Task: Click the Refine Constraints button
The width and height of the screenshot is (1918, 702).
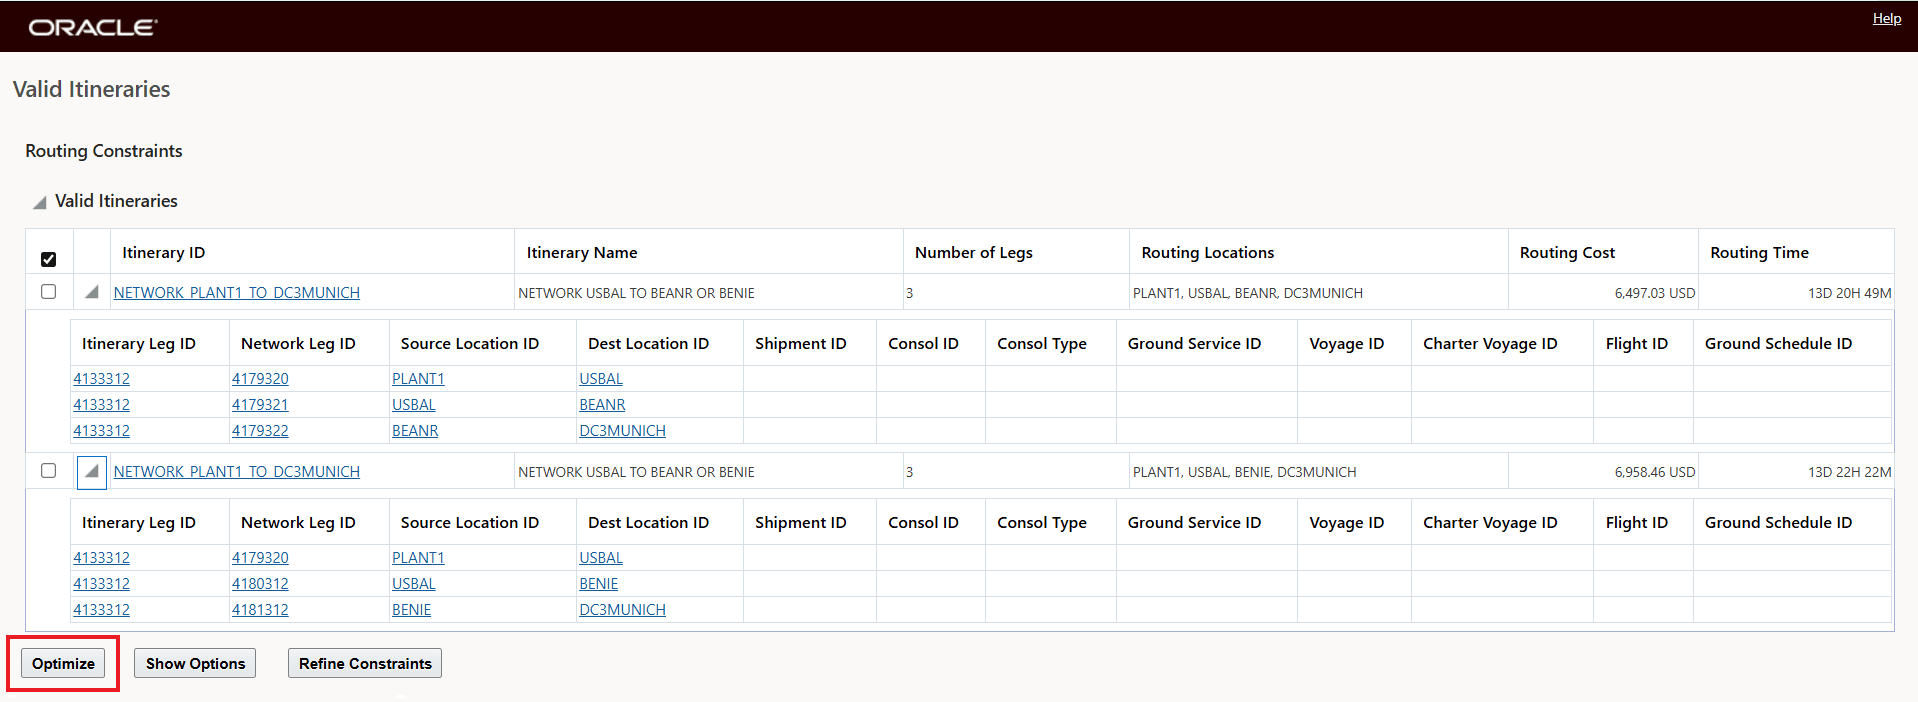Action: pyautogui.click(x=365, y=663)
